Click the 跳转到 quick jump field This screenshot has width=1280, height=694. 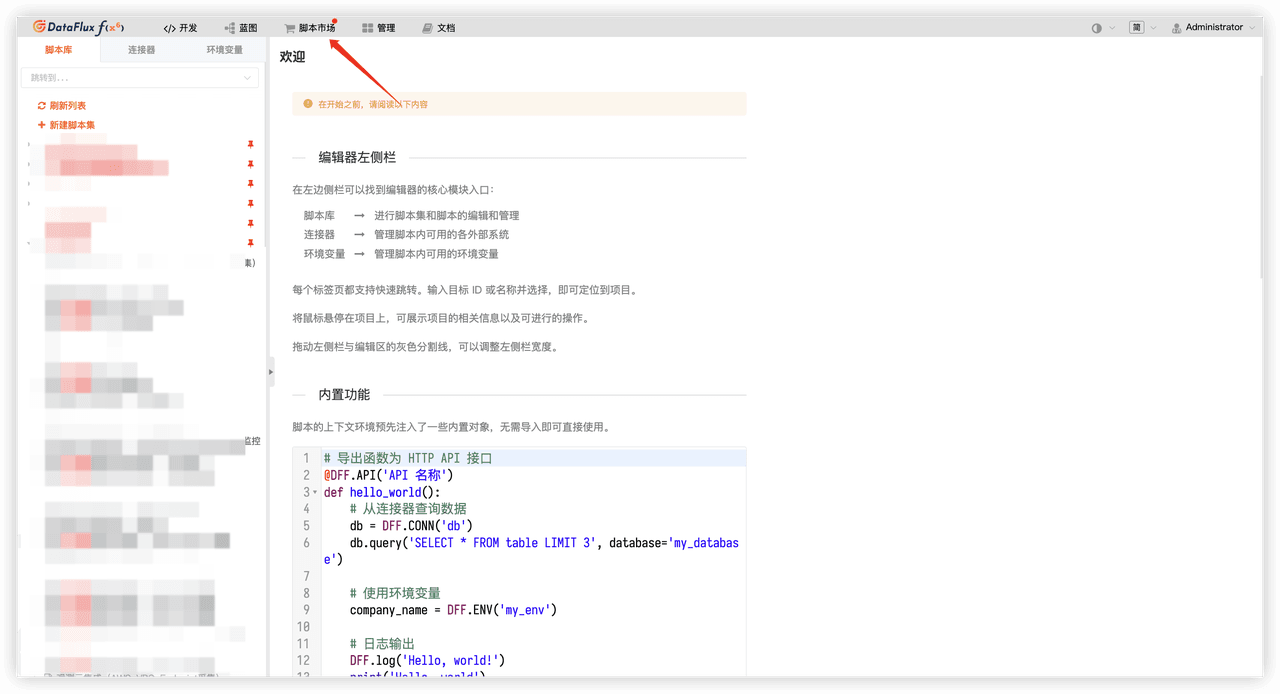point(140,77)
